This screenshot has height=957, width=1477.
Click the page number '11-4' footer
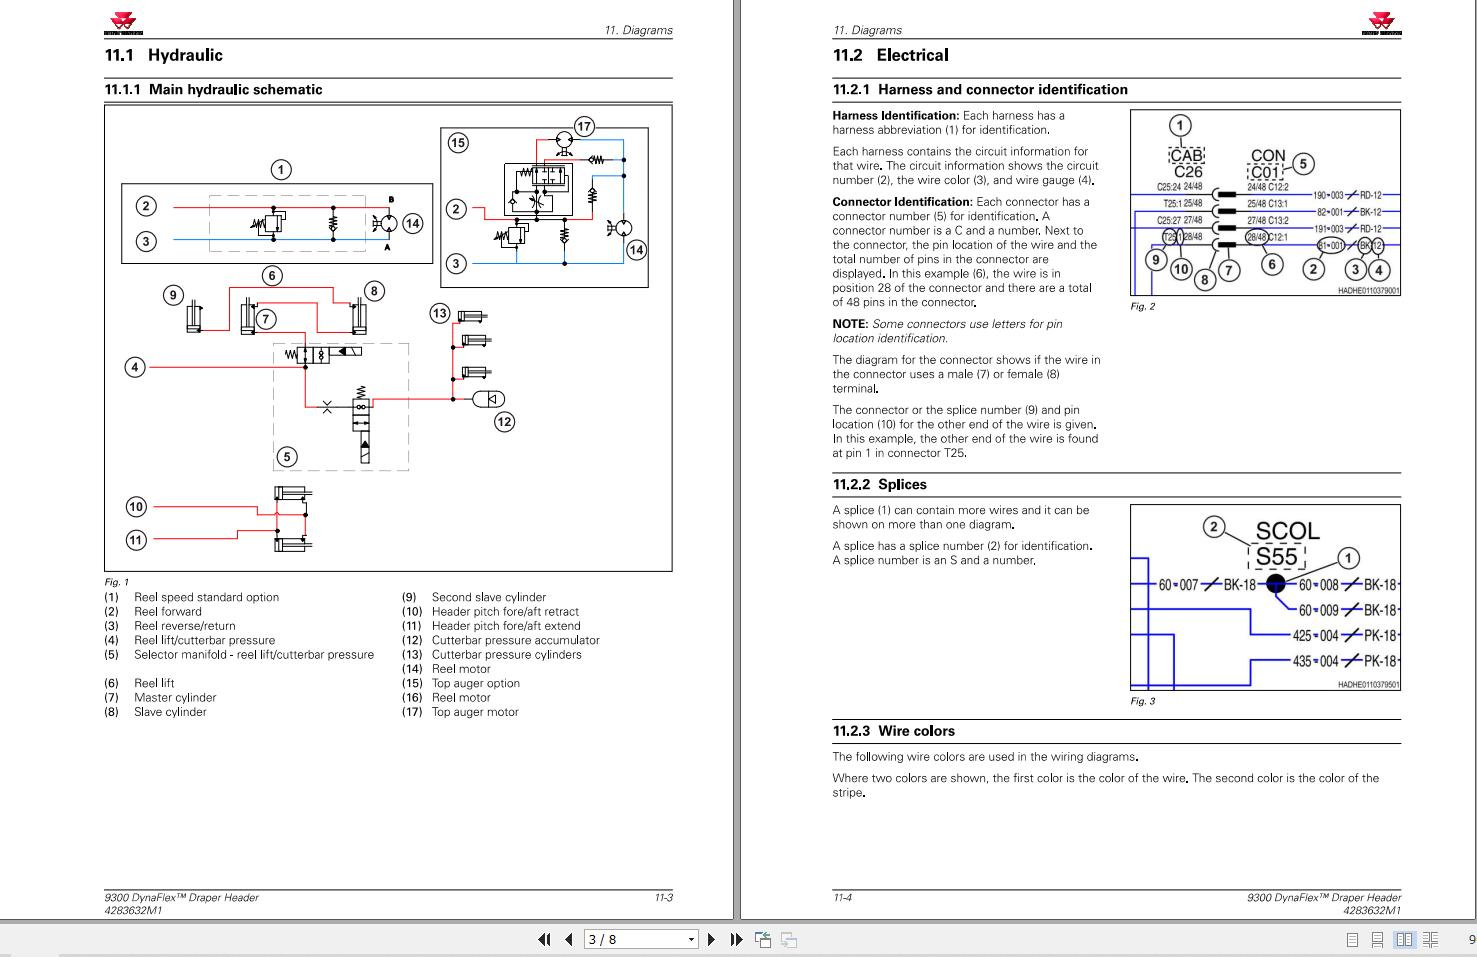(x=843, y=898)
